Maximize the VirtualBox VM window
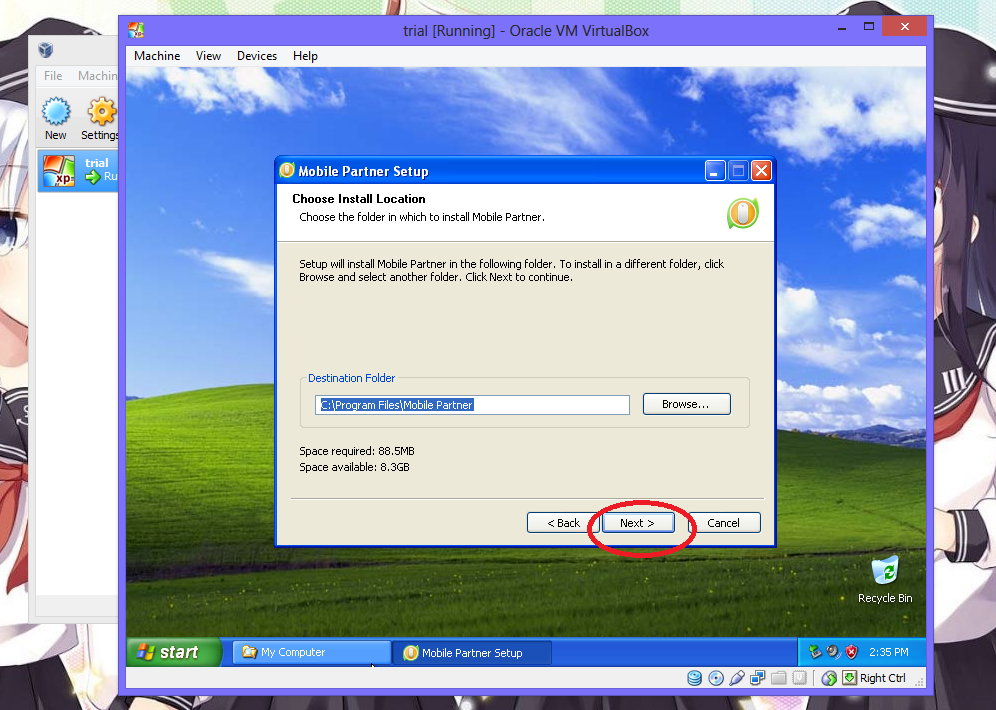996x710 pixels. pos(869,27)
